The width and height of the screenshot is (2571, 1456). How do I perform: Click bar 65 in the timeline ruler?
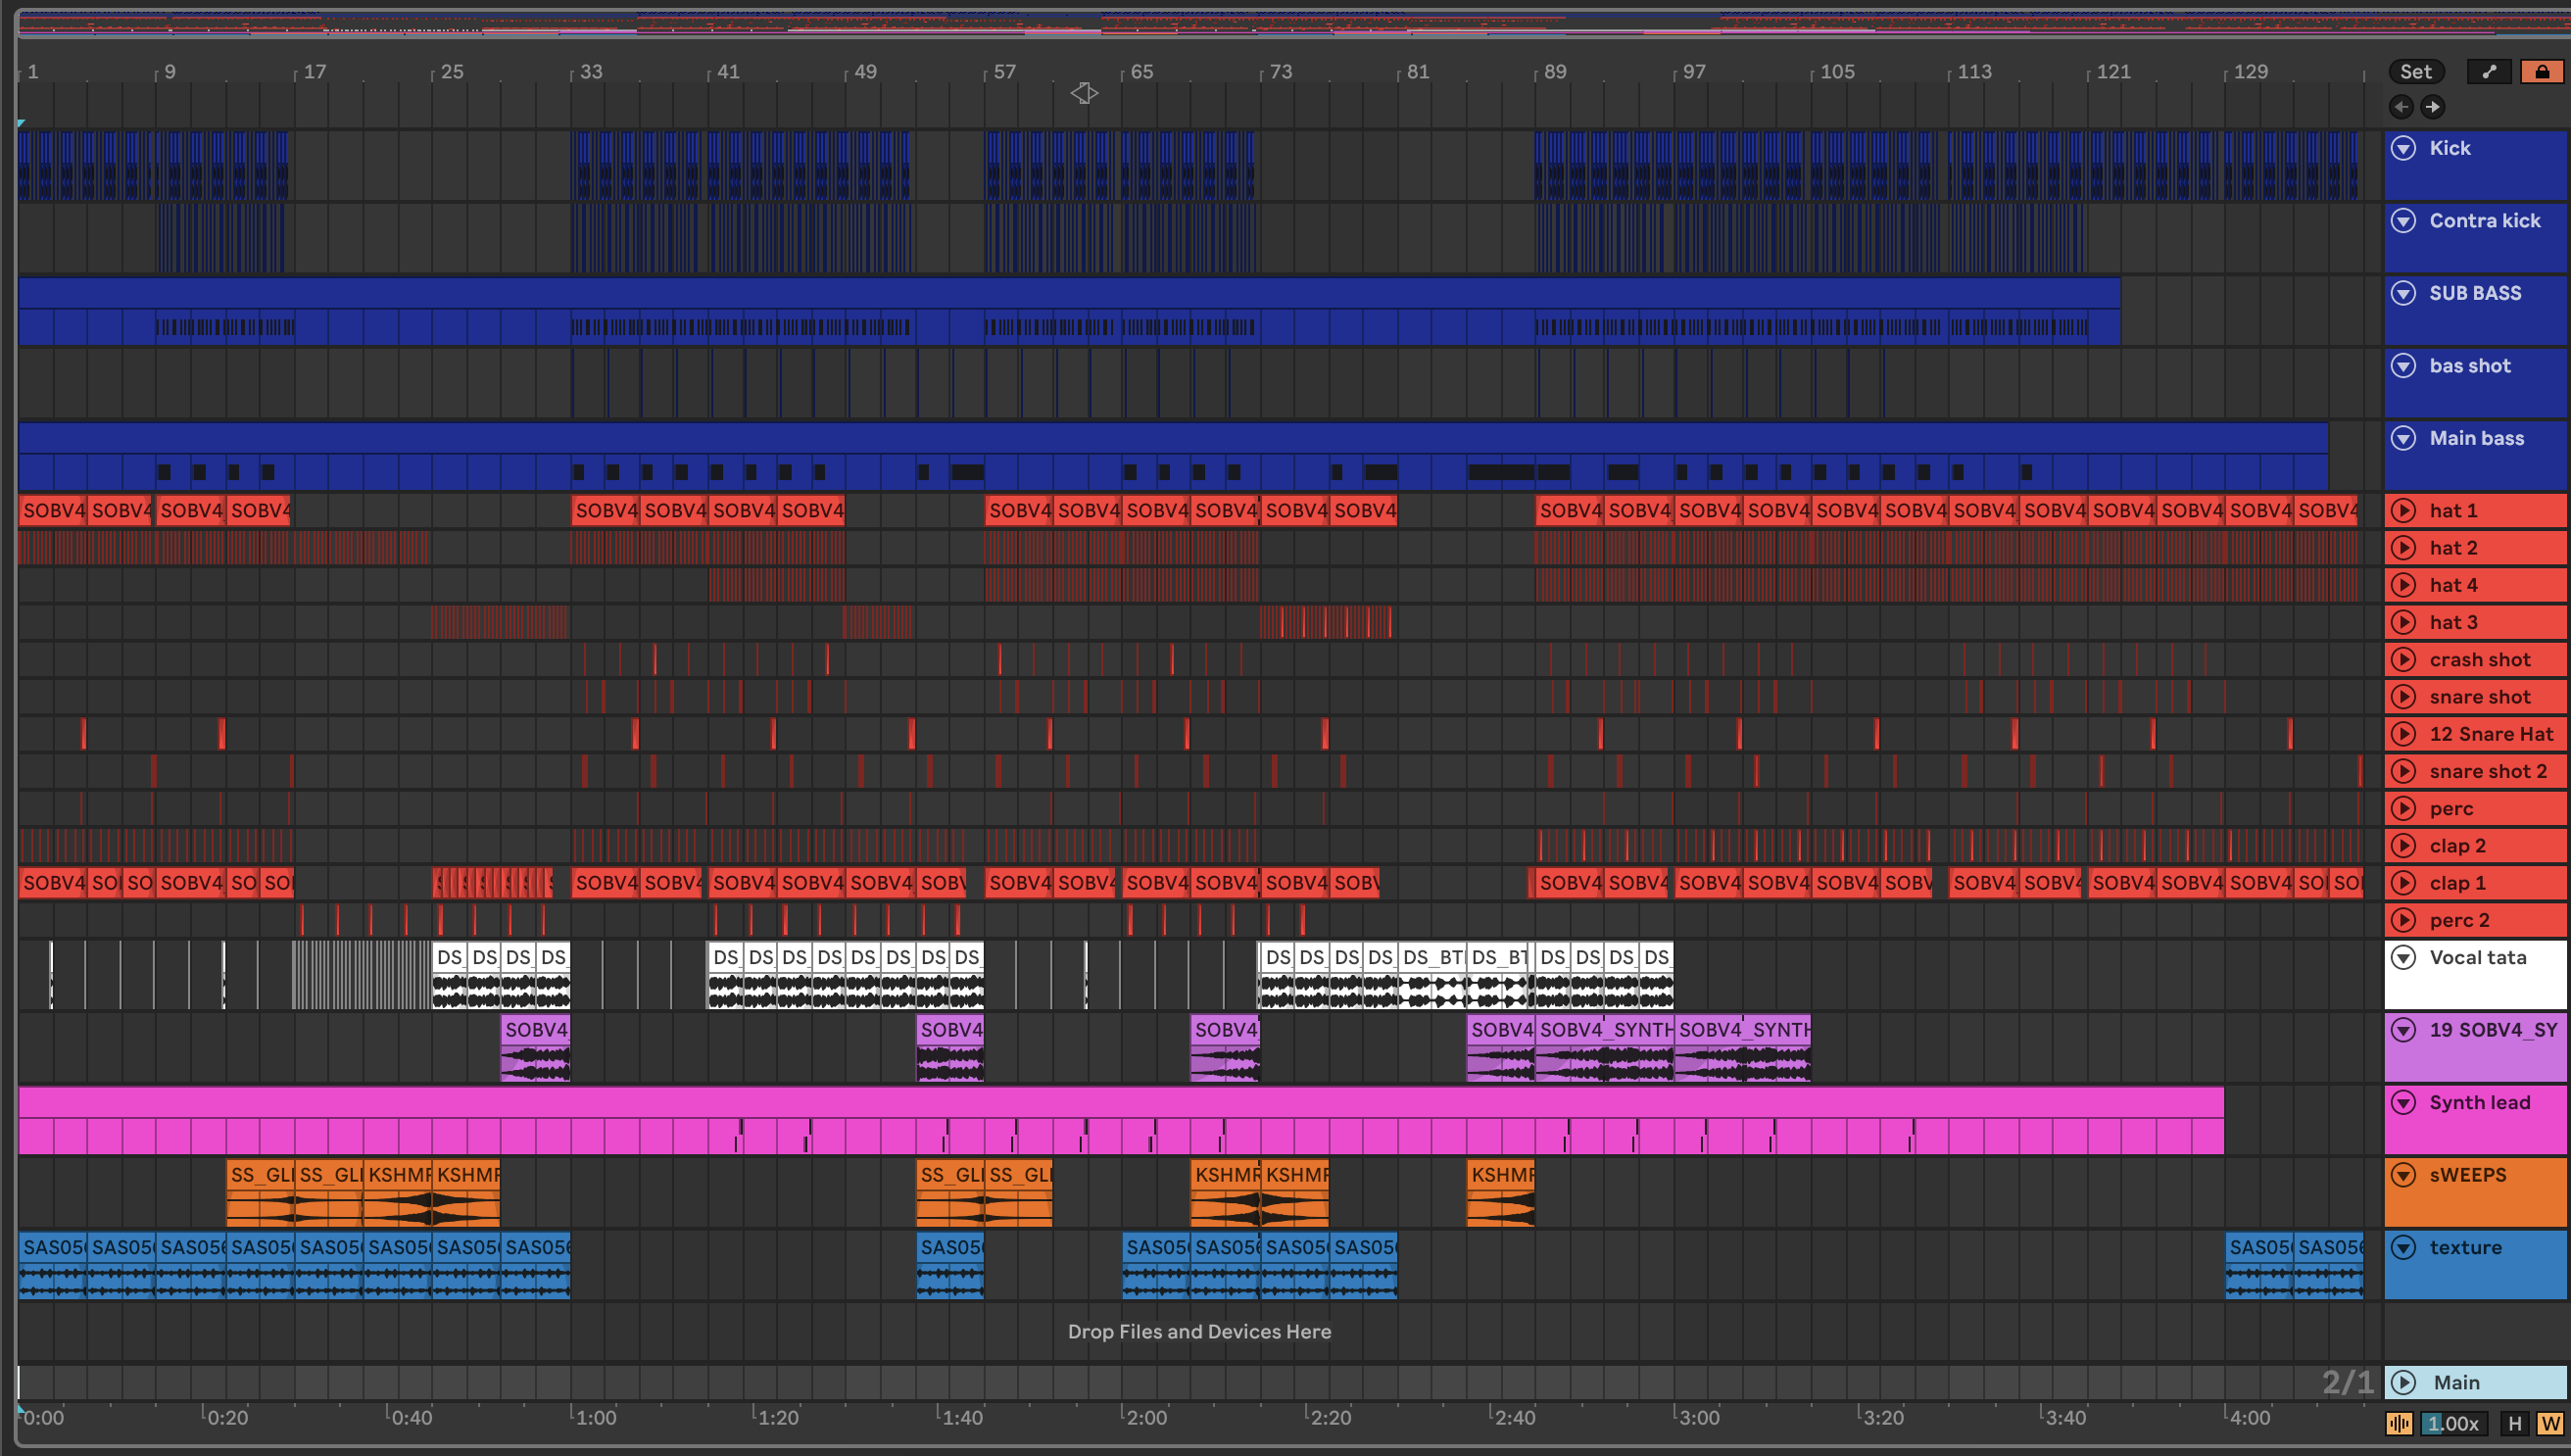(x=1140, y=72)
